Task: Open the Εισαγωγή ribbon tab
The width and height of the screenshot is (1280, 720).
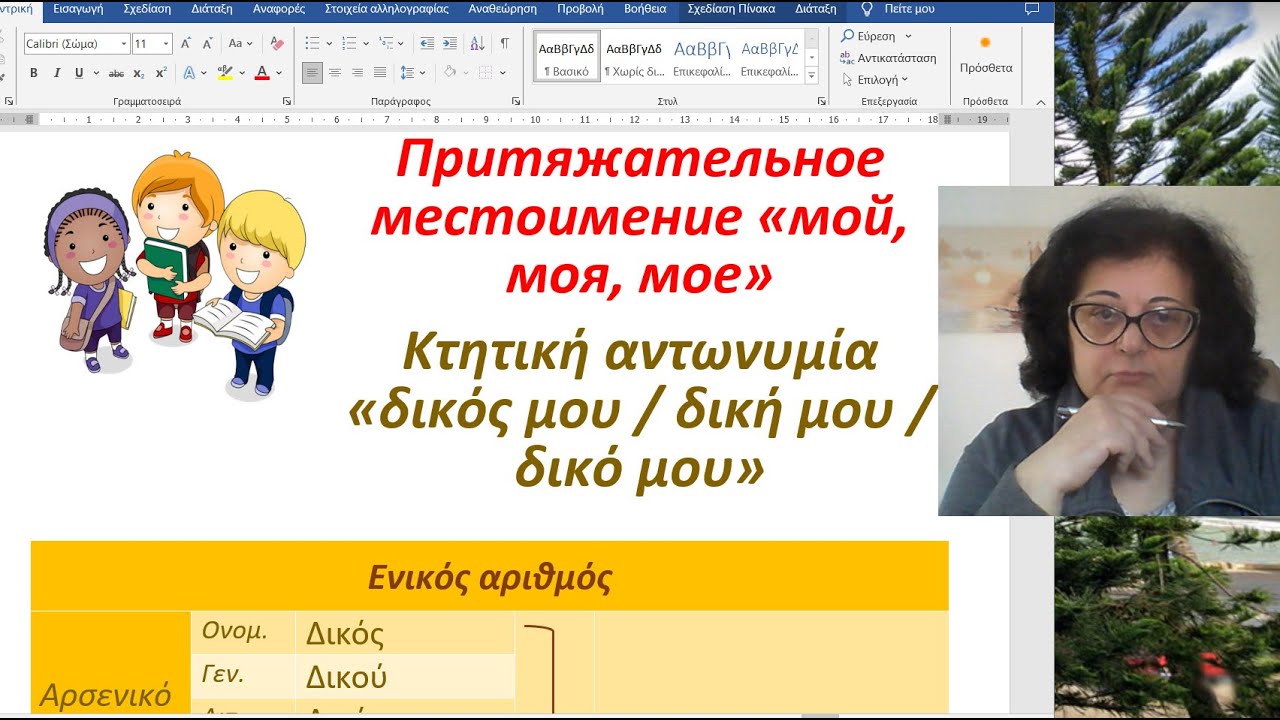Action: click(x=79, y=9)
